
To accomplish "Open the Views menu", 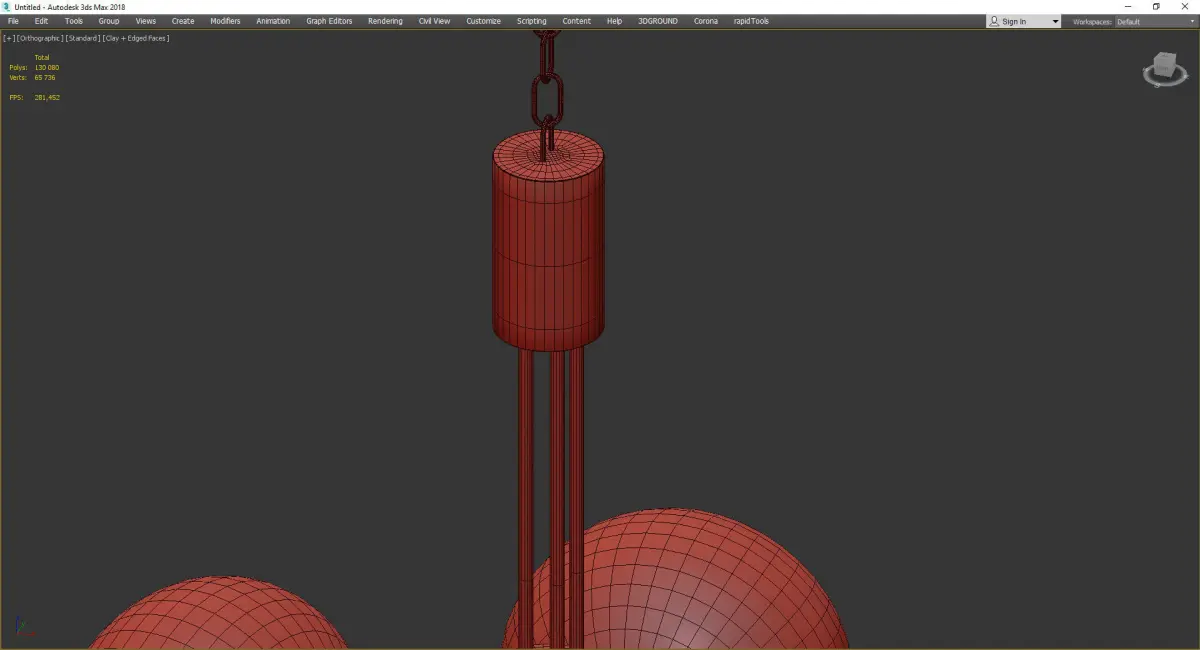I will [146, 21].
